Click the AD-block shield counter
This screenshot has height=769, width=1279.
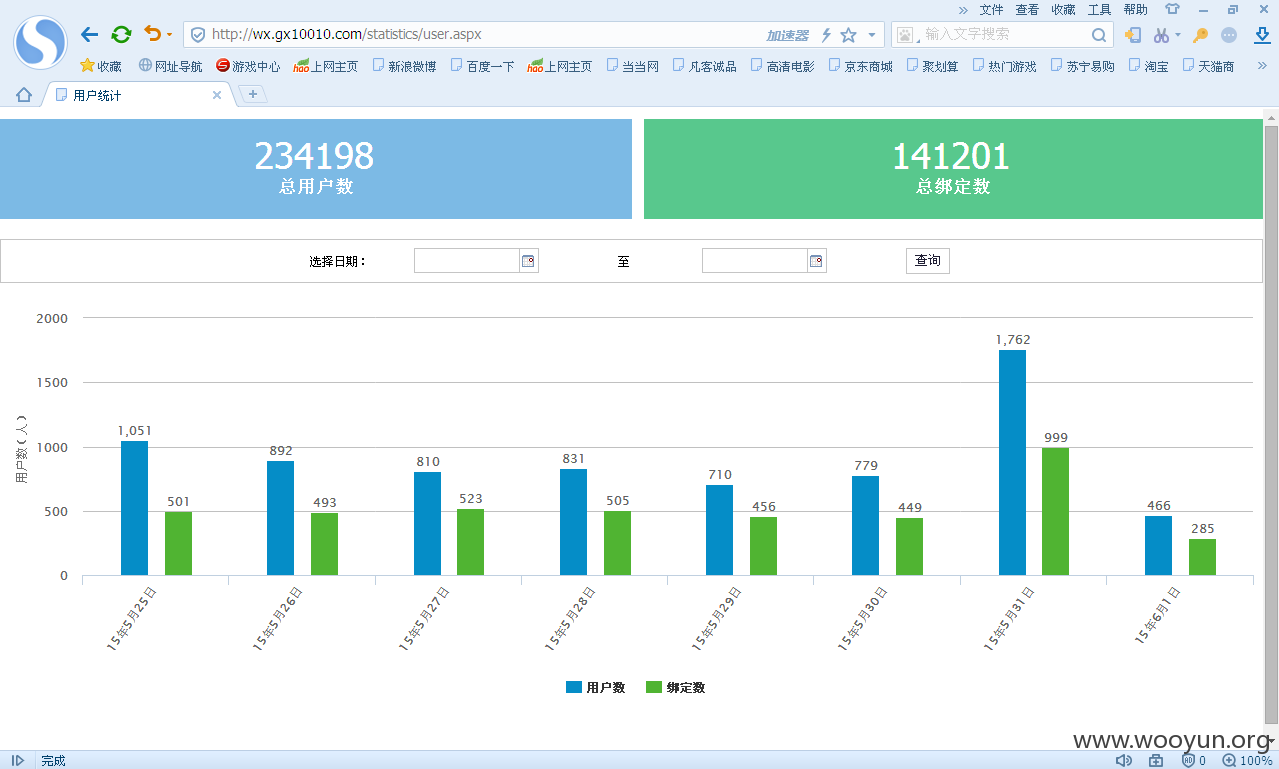coord(1194,760)
